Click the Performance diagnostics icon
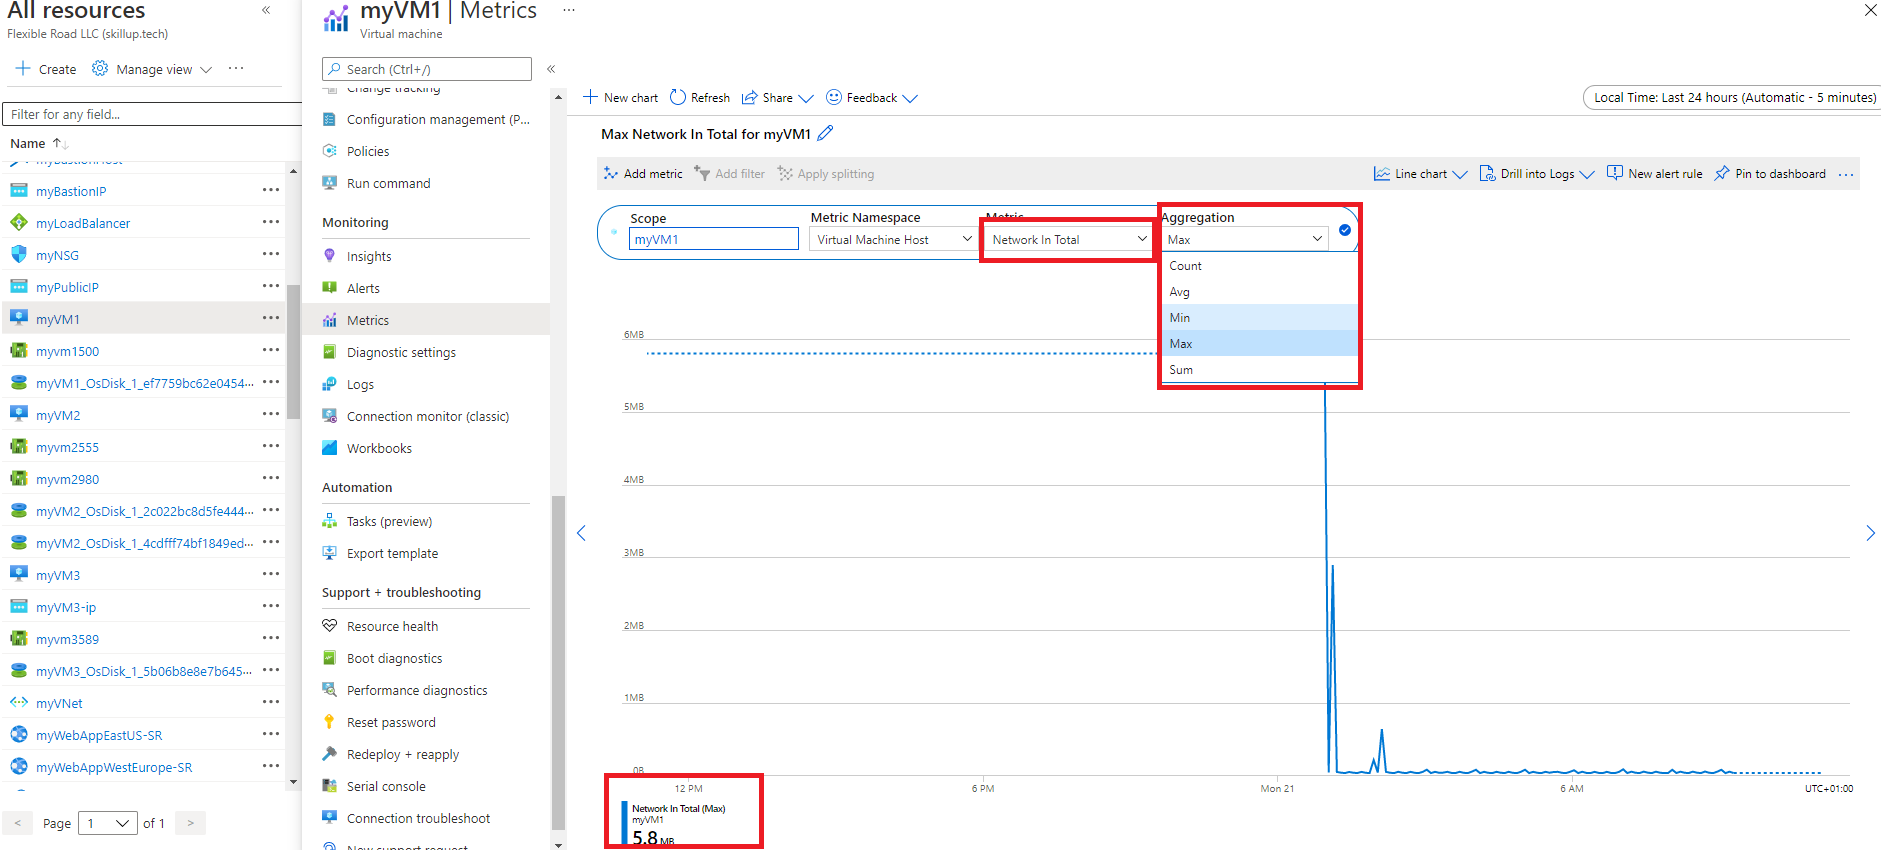This screenshot has height=850, width=1881. point(330,690)
